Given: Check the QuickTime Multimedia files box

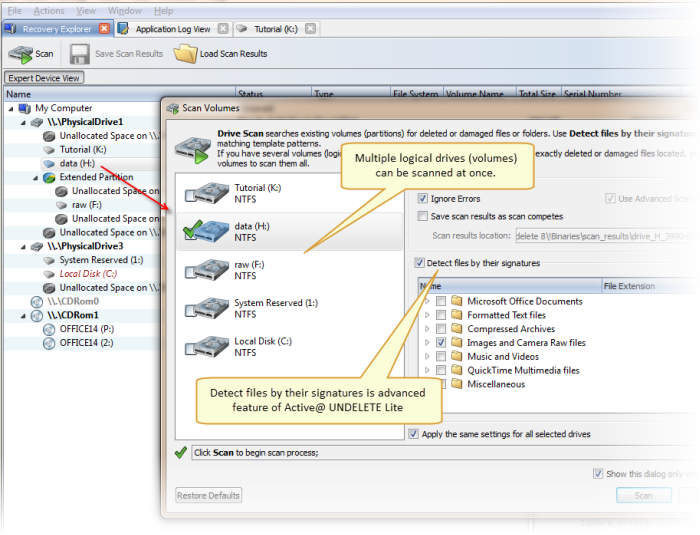Looking at the screenshot, I should tap(441, 370).
